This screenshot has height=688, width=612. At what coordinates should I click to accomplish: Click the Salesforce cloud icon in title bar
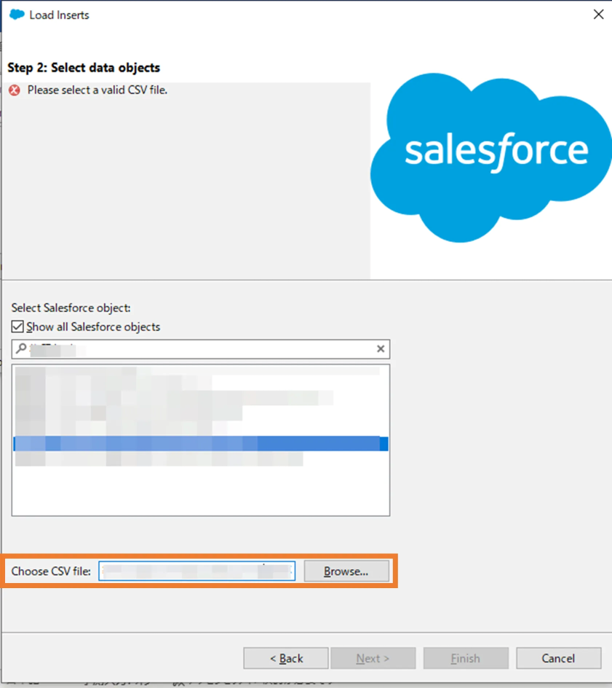[x=17, y=14]
